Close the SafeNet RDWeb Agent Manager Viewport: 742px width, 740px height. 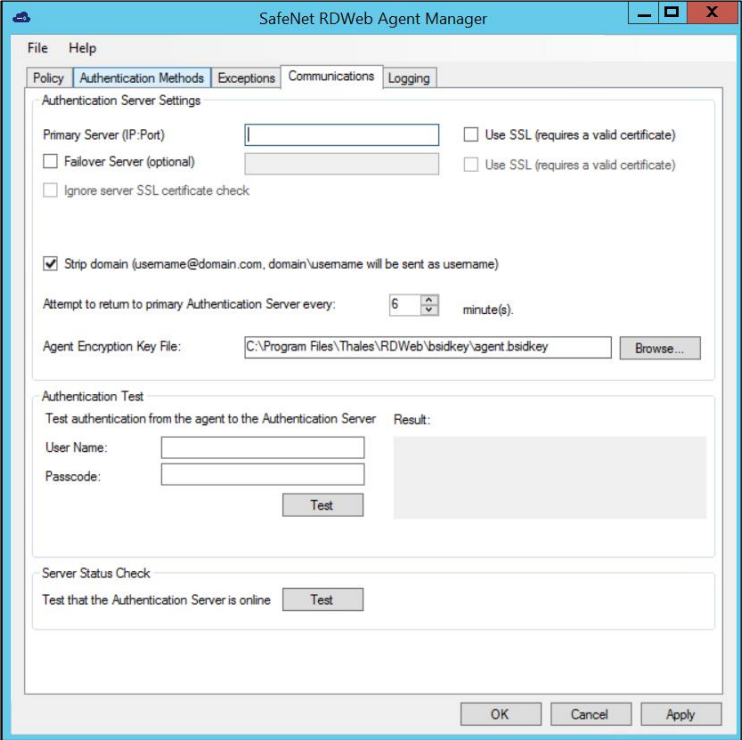click(x=712, y=13)
